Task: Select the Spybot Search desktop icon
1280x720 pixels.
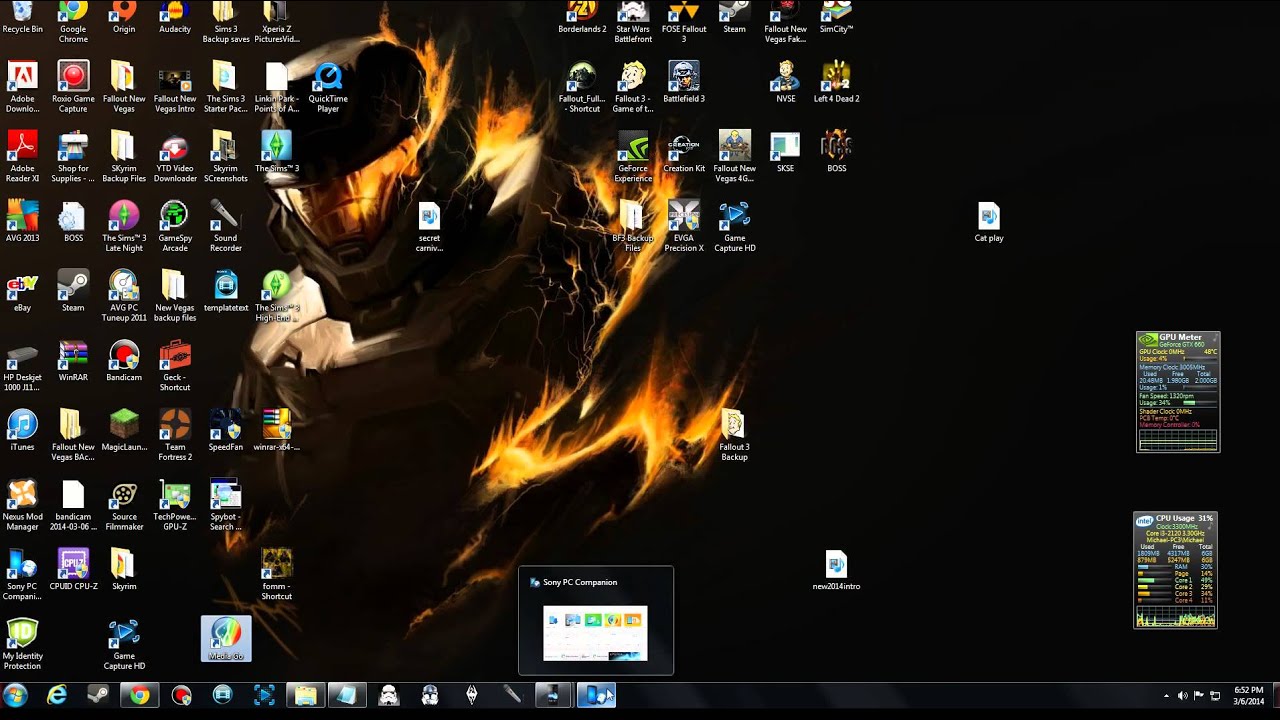Action: point(226,506)
